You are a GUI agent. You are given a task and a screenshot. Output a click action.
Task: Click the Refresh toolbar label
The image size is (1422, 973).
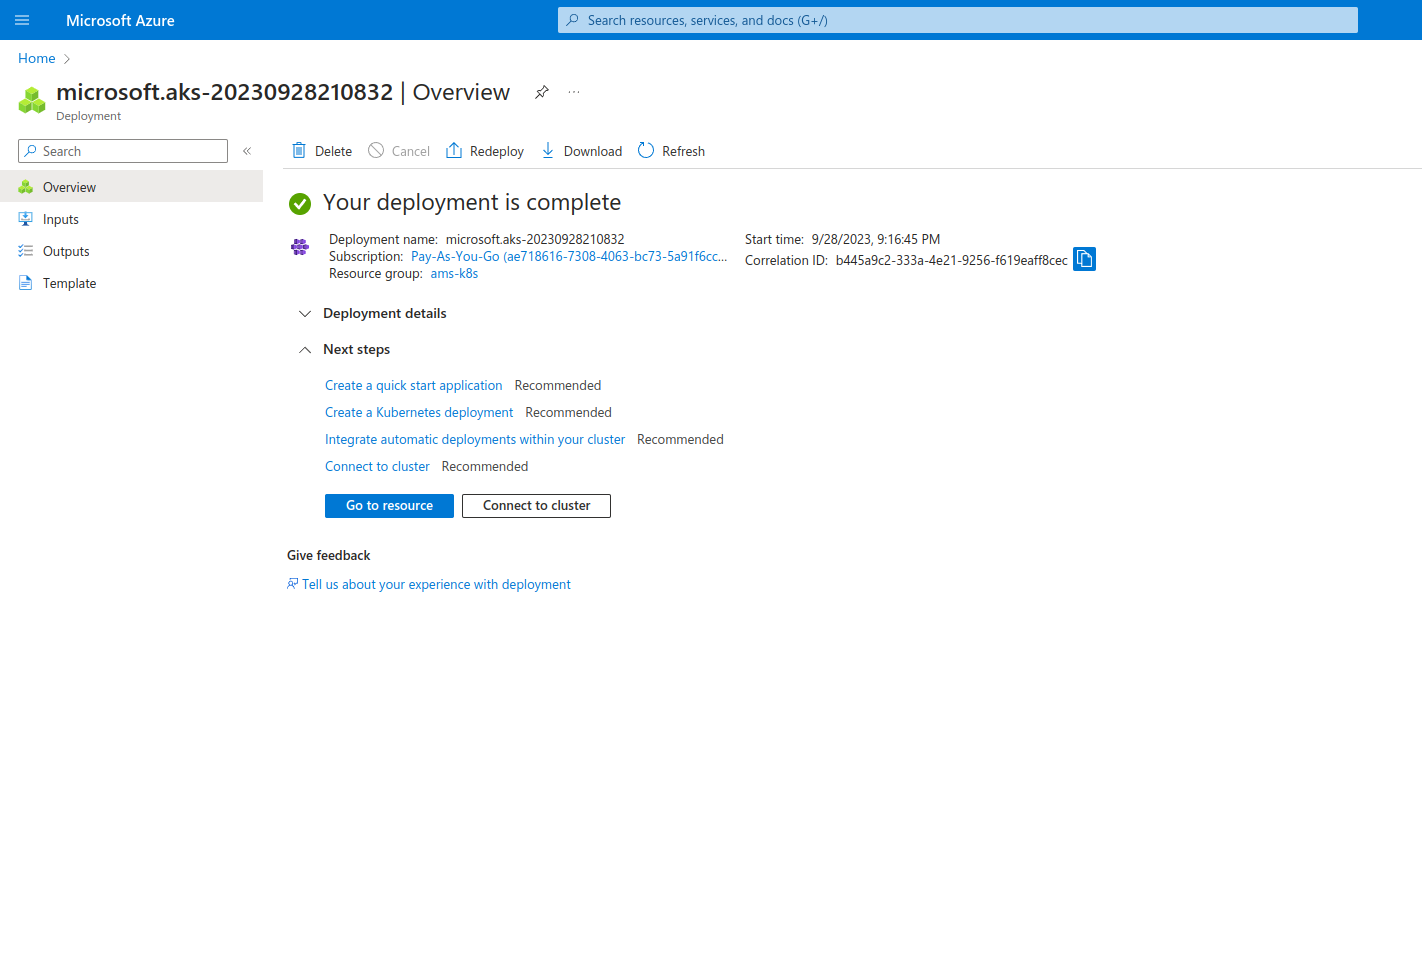point(683,151)
